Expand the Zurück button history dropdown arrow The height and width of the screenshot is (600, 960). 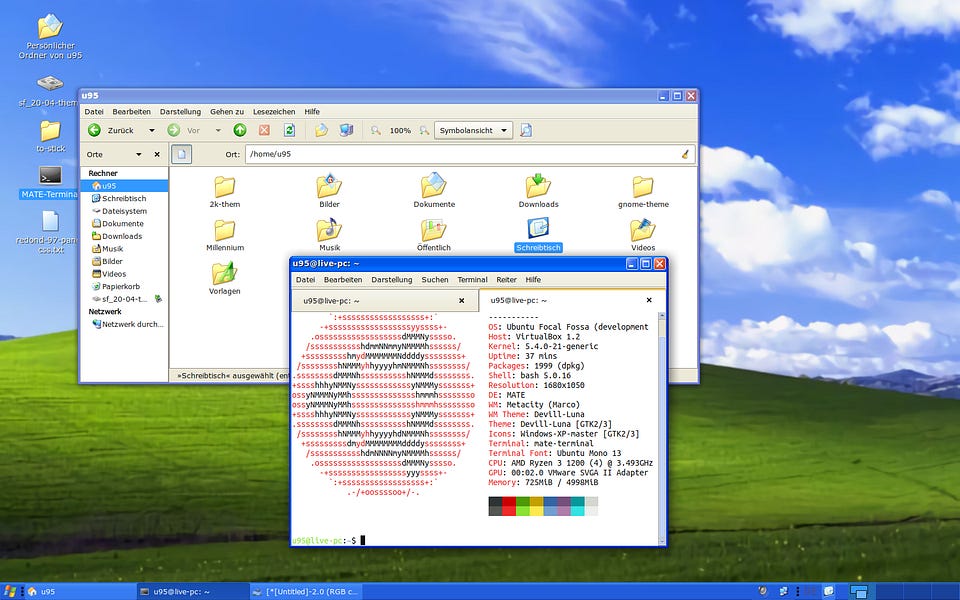pos(151,130)
